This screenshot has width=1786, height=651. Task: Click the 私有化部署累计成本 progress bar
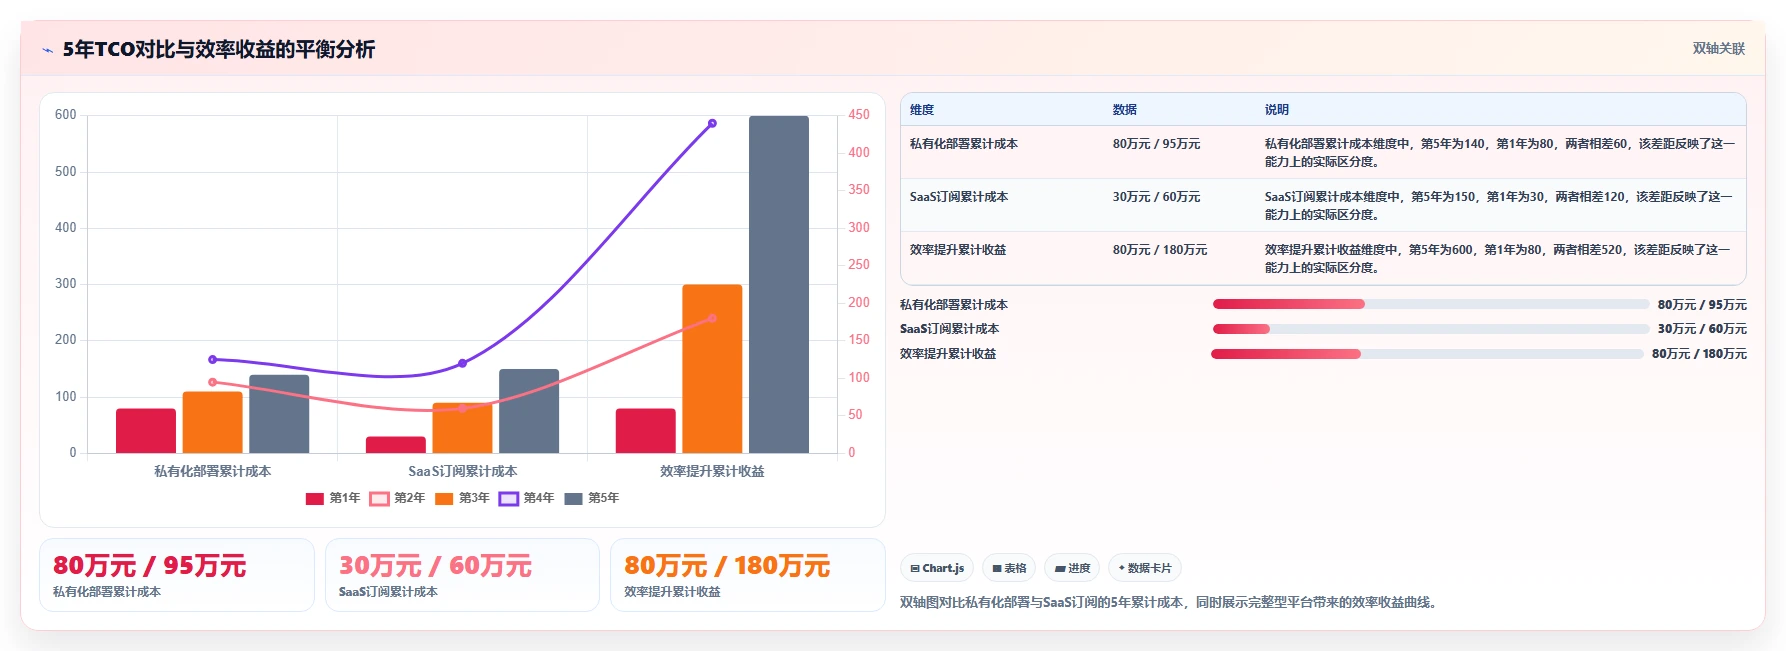point(1430,304)
